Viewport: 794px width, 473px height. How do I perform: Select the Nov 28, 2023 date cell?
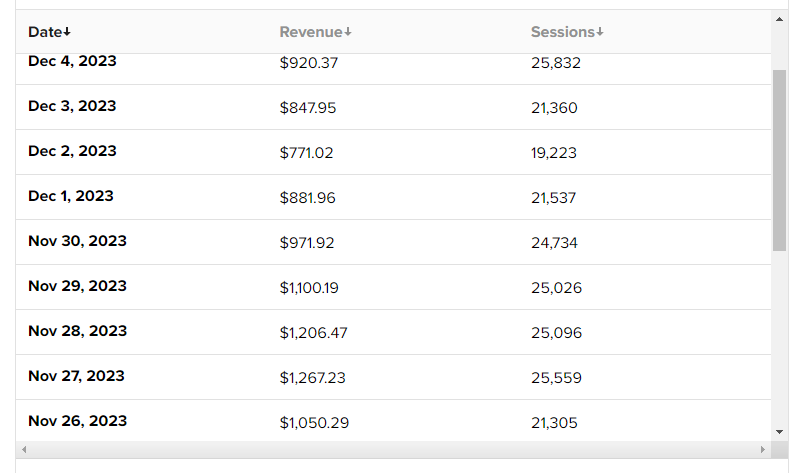tap(77, 331)
